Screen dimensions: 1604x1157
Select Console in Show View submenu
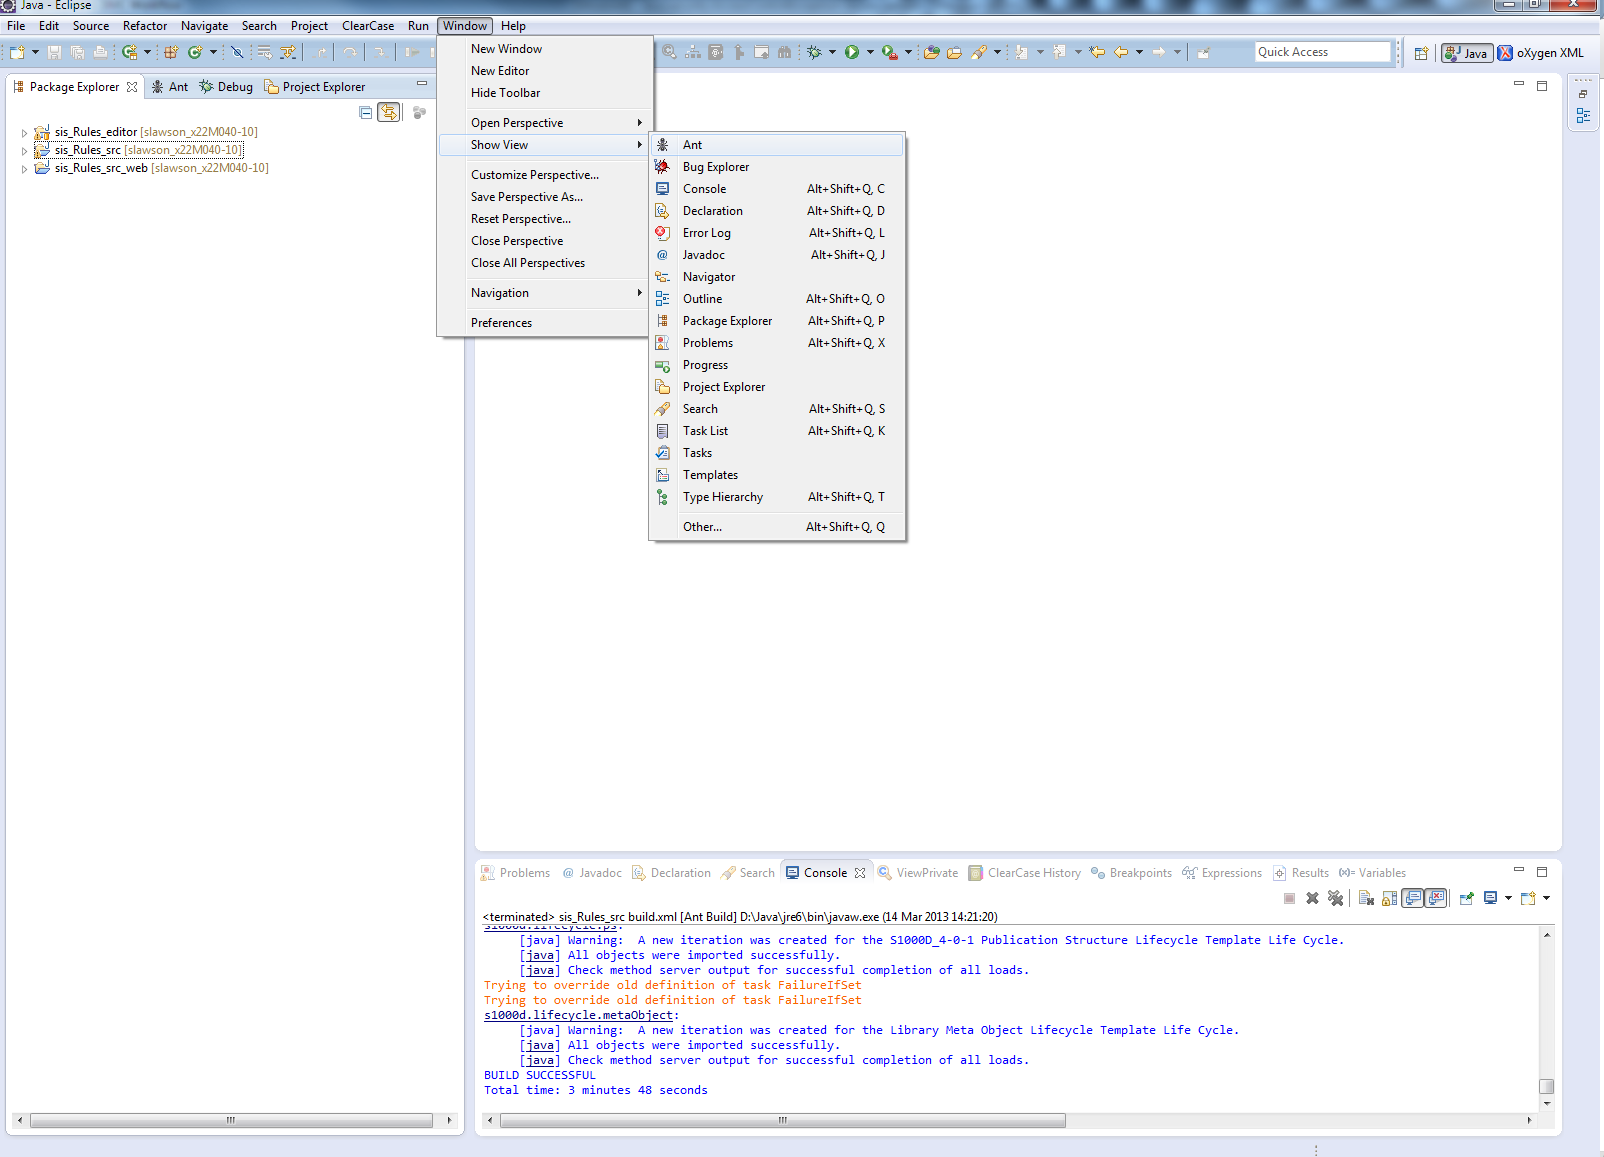tap(778, 189)
